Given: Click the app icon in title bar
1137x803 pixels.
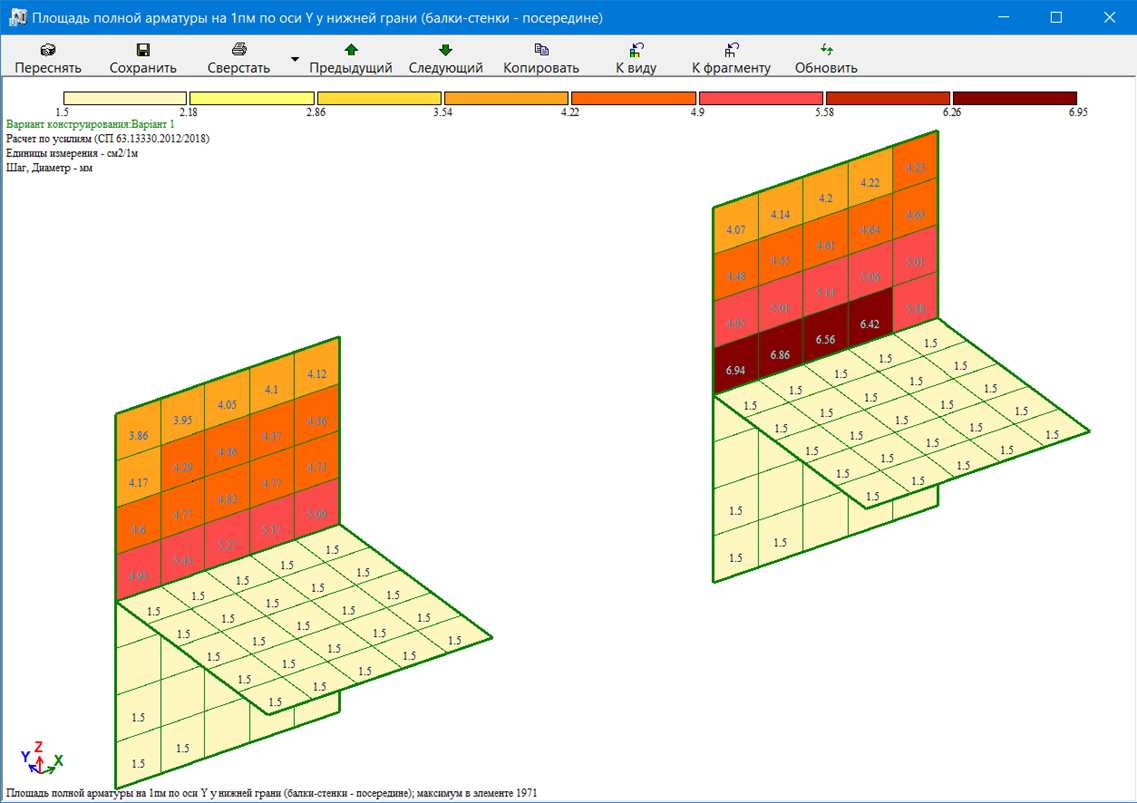Looking at the screenshot, I should 17,18.
